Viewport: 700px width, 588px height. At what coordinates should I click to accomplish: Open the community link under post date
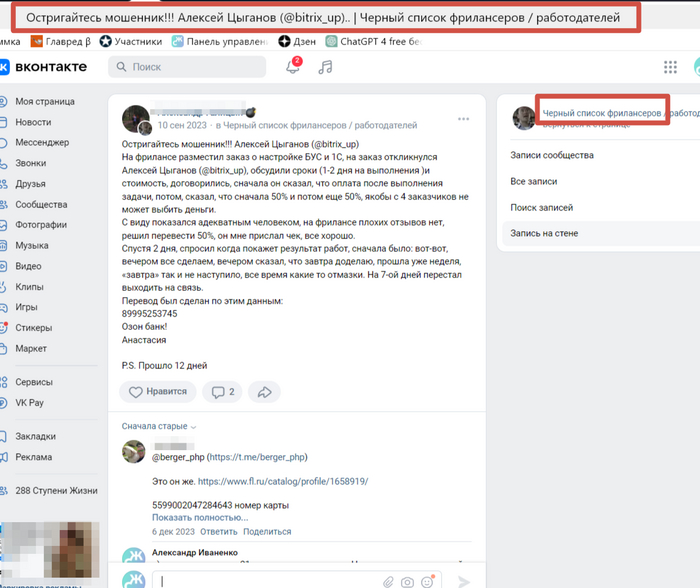point(320,125)
